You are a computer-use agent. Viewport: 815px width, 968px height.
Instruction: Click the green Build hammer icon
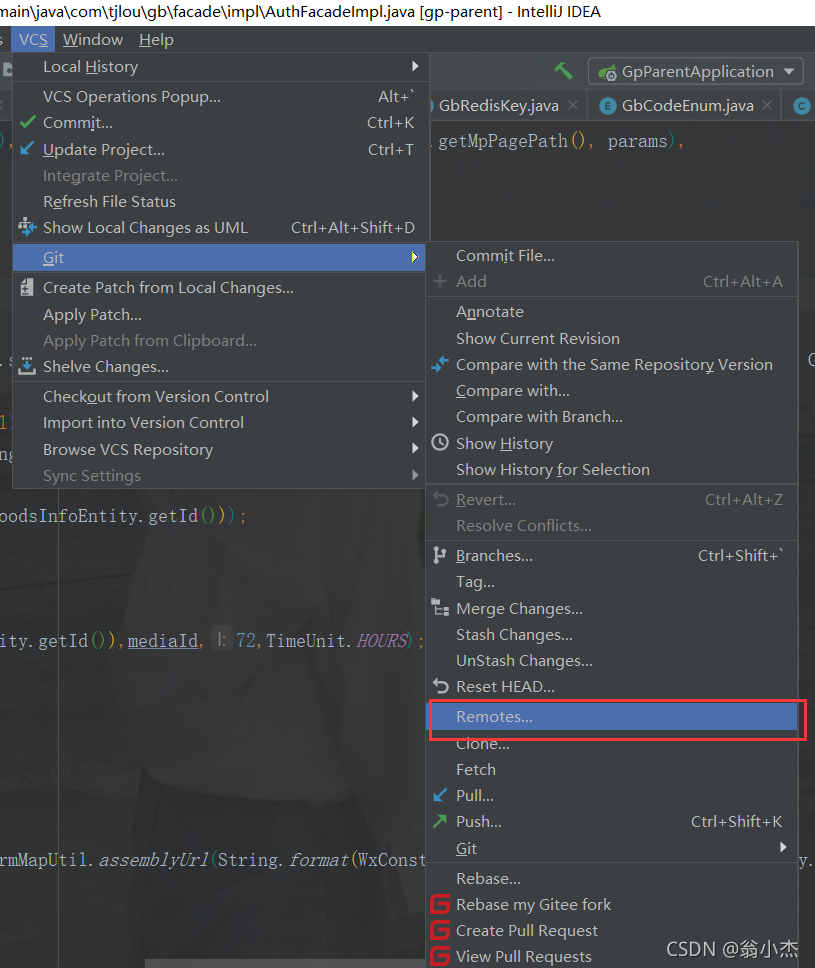click(562, 71)
